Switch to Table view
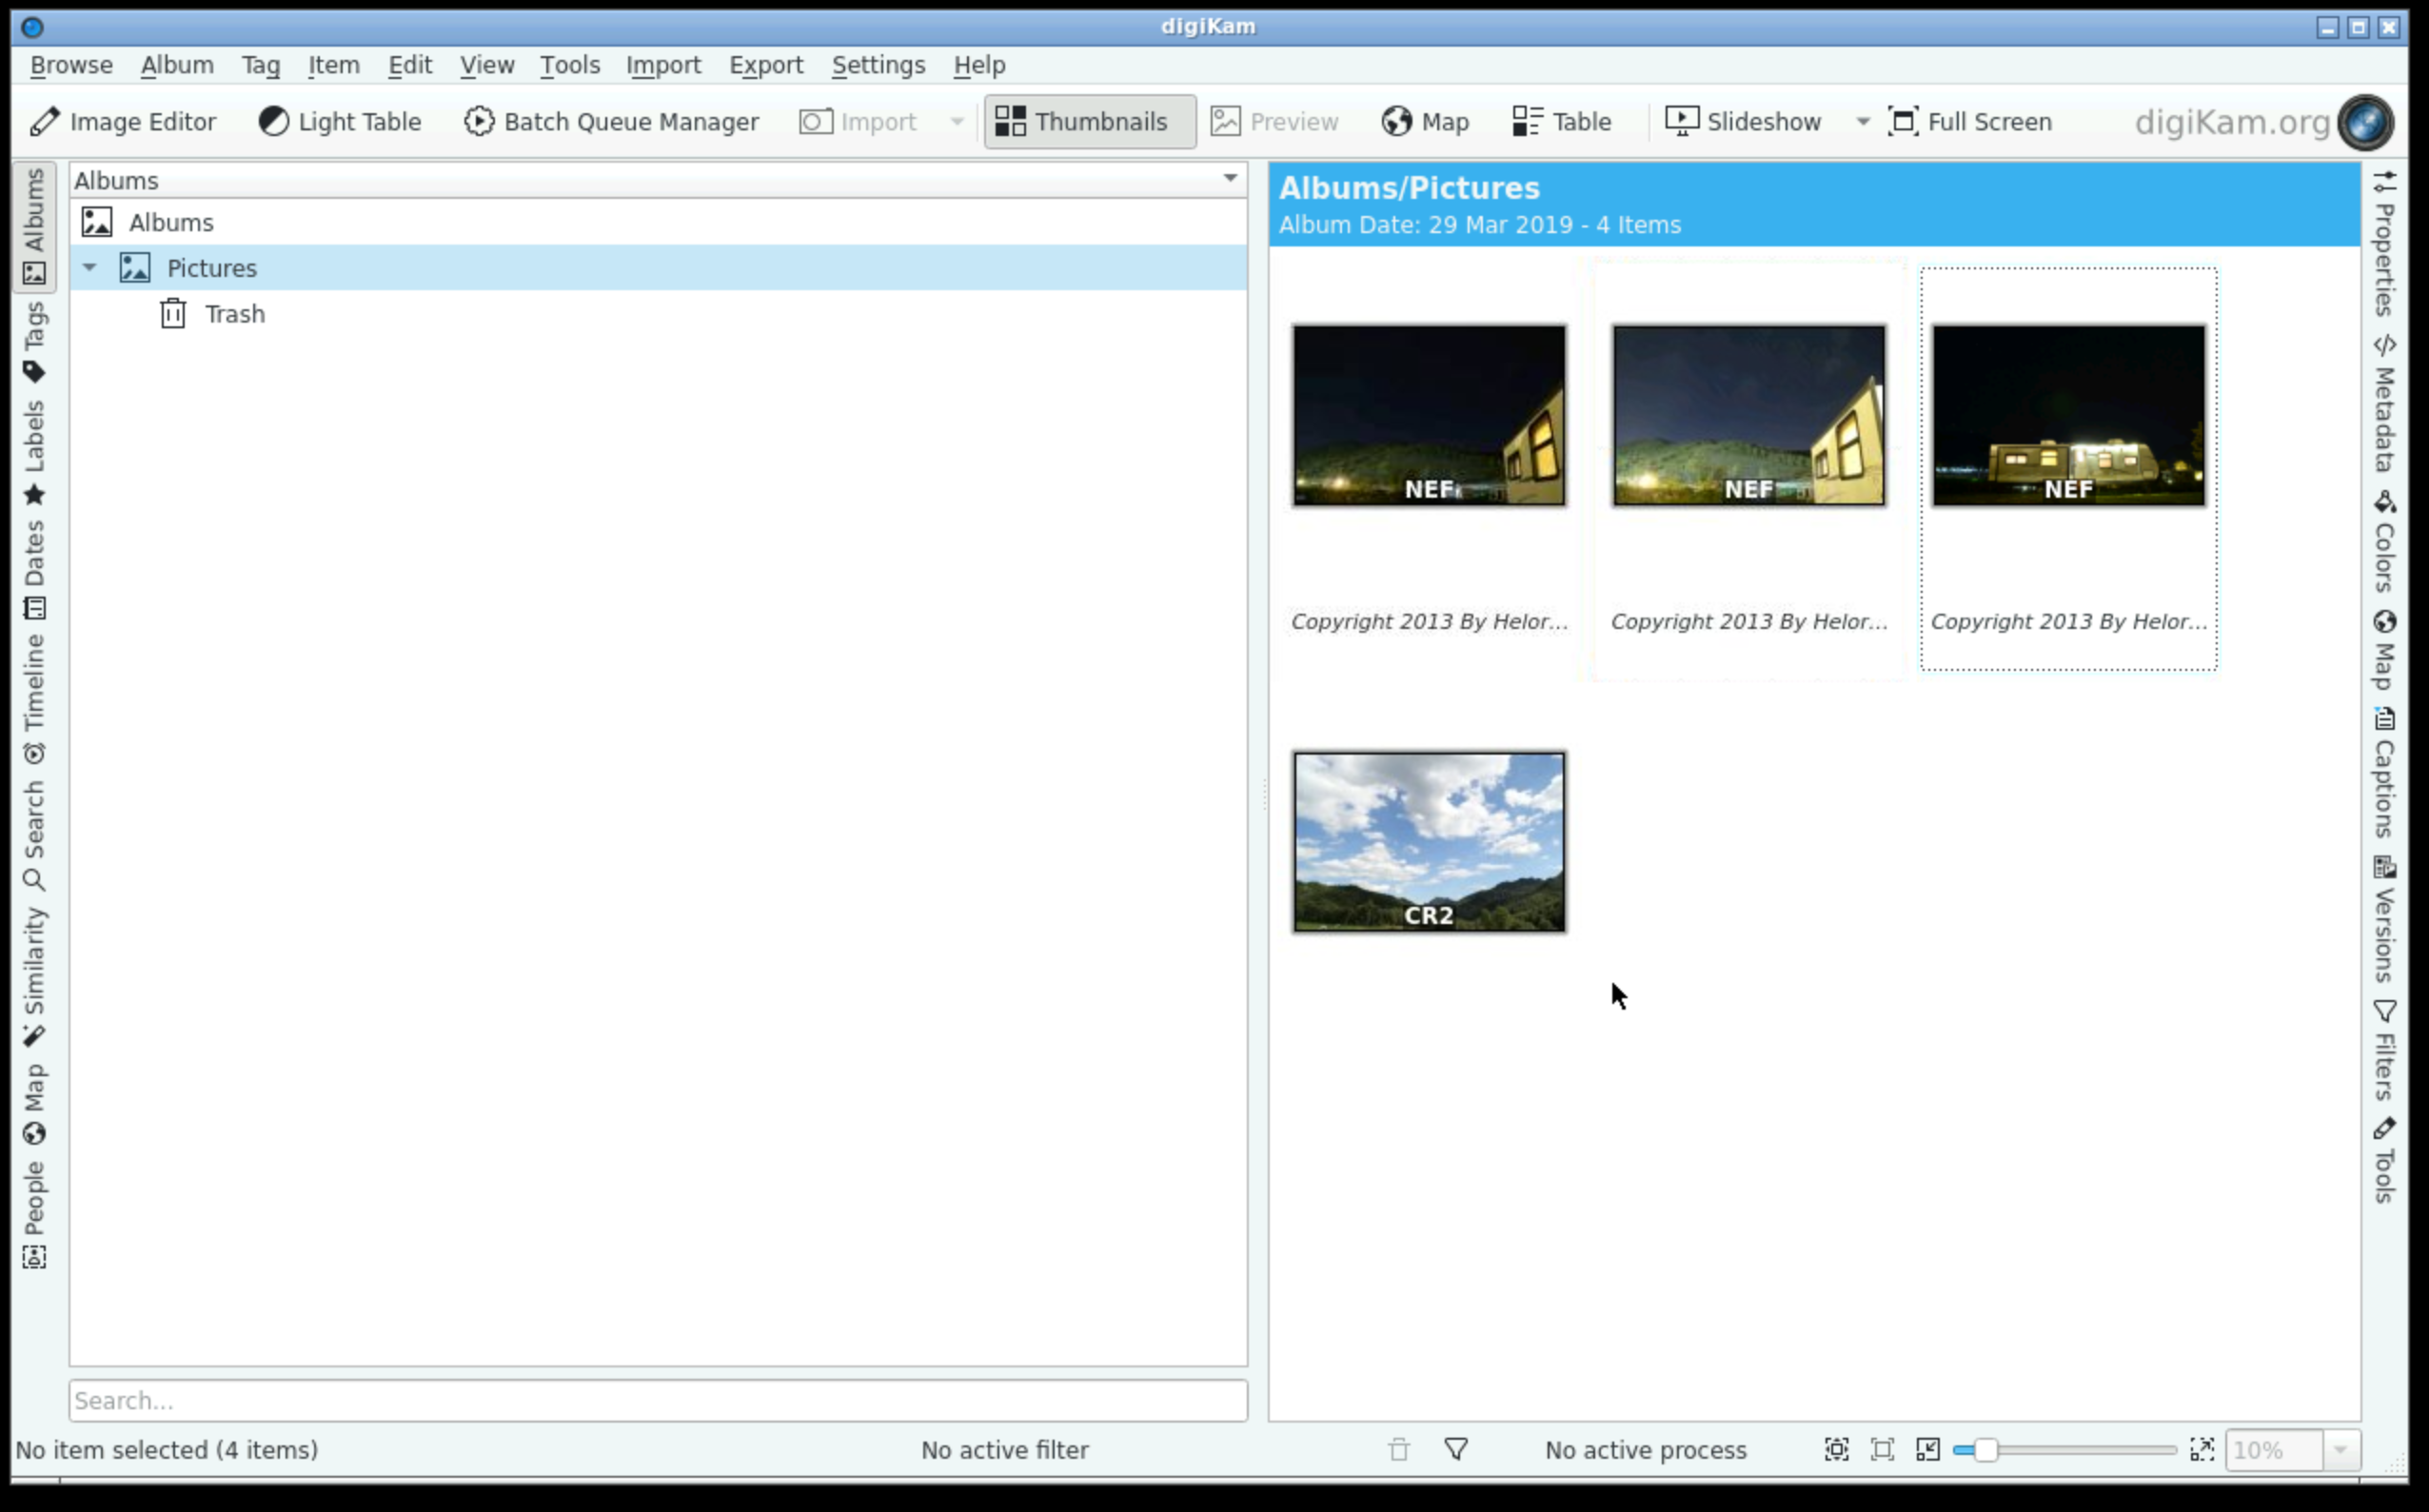 (x=1561, y=122)
